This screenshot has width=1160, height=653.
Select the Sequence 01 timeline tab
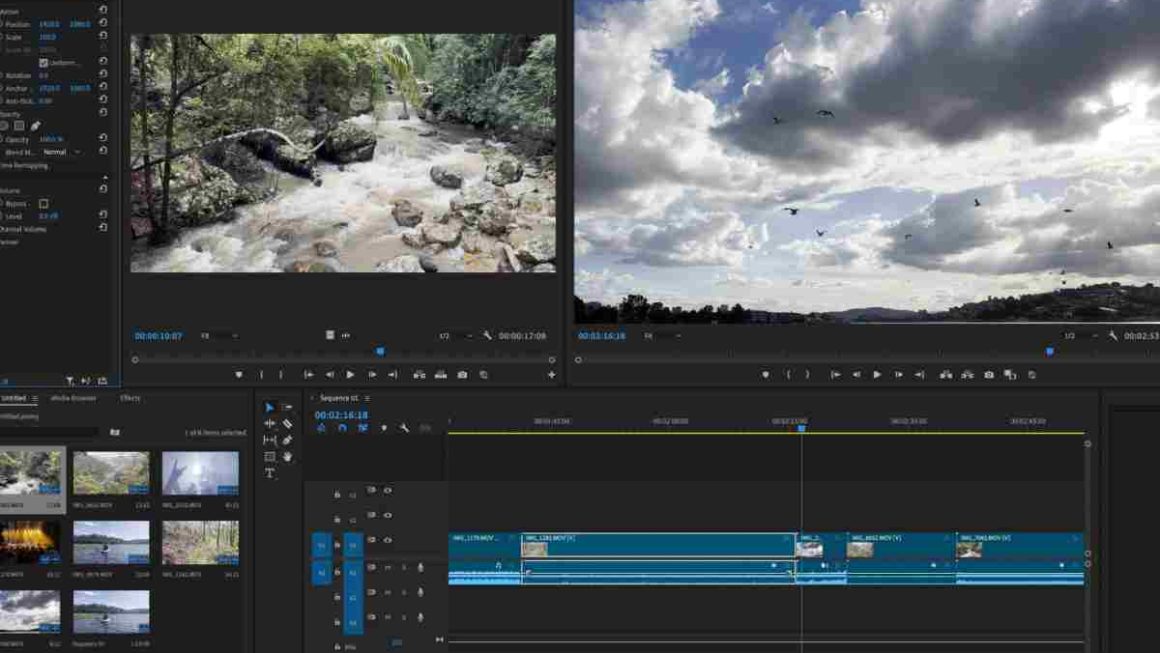339,399
